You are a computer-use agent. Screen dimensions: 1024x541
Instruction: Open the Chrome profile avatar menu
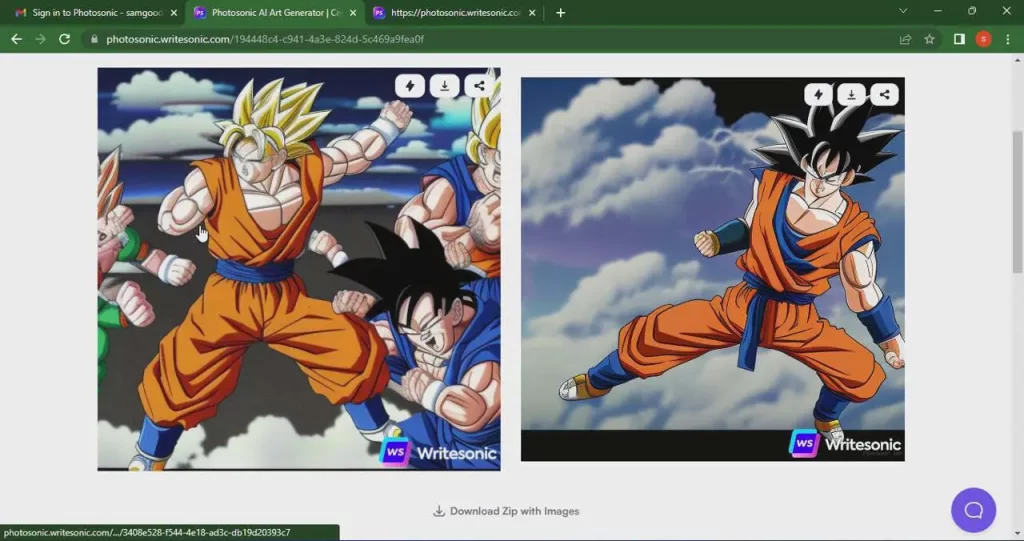point(983,39)
